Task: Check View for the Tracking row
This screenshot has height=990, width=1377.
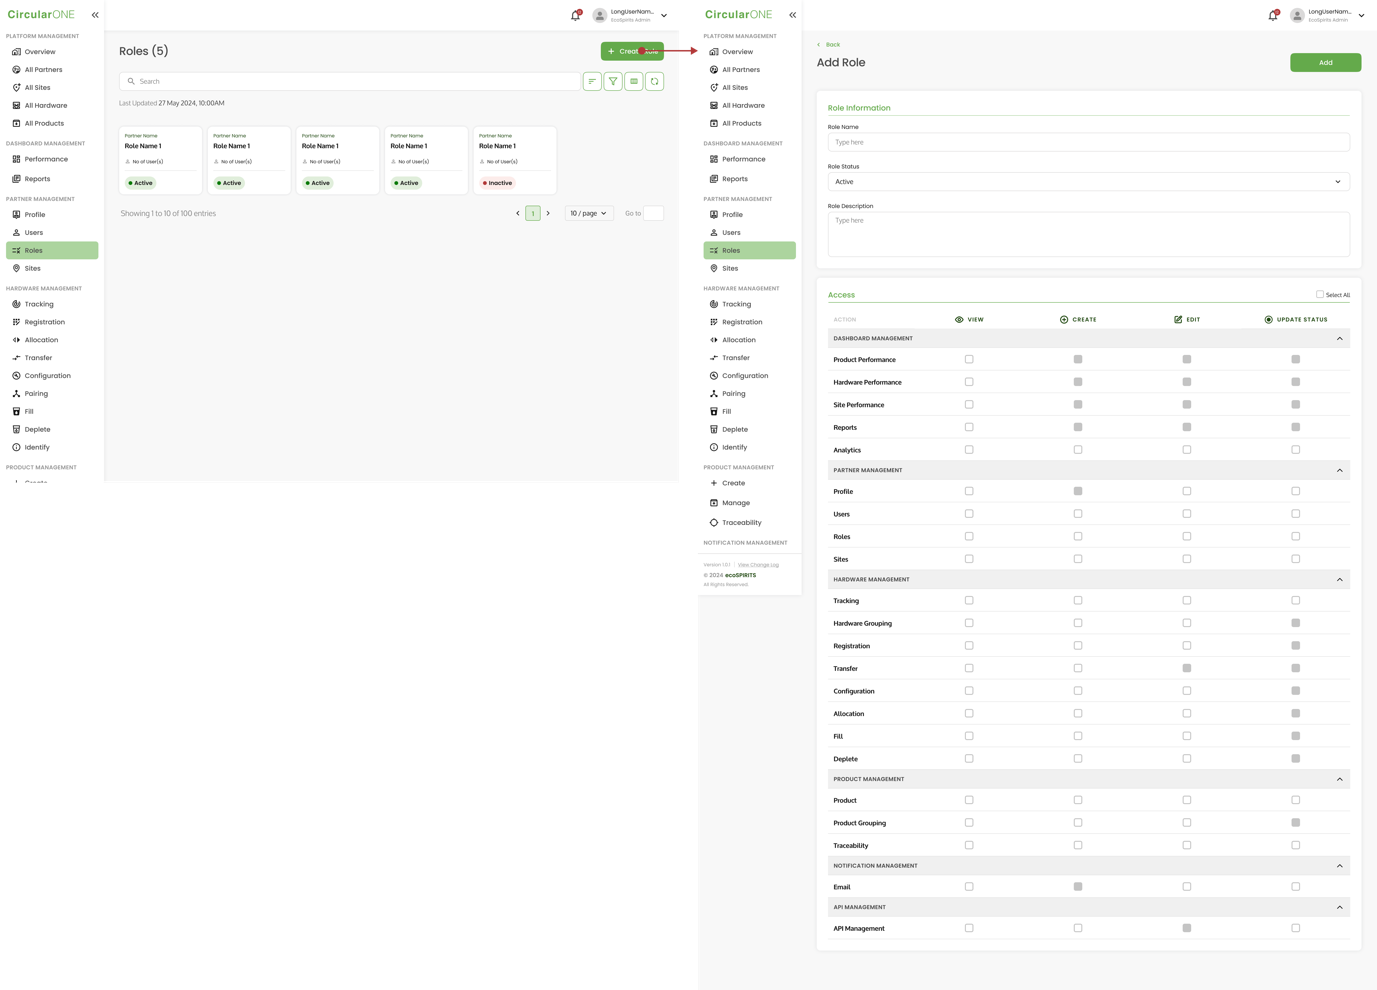Action: coord(969,601)
